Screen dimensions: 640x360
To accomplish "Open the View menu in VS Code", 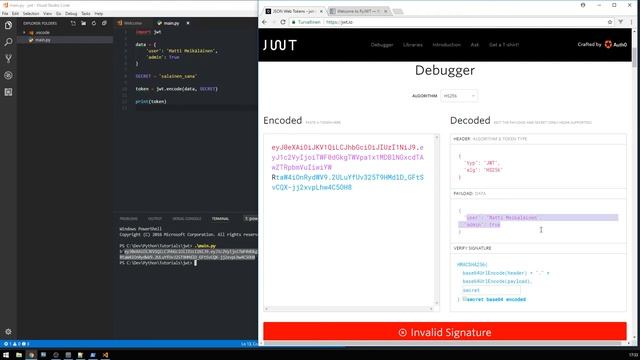I will (x=48, y=13).
